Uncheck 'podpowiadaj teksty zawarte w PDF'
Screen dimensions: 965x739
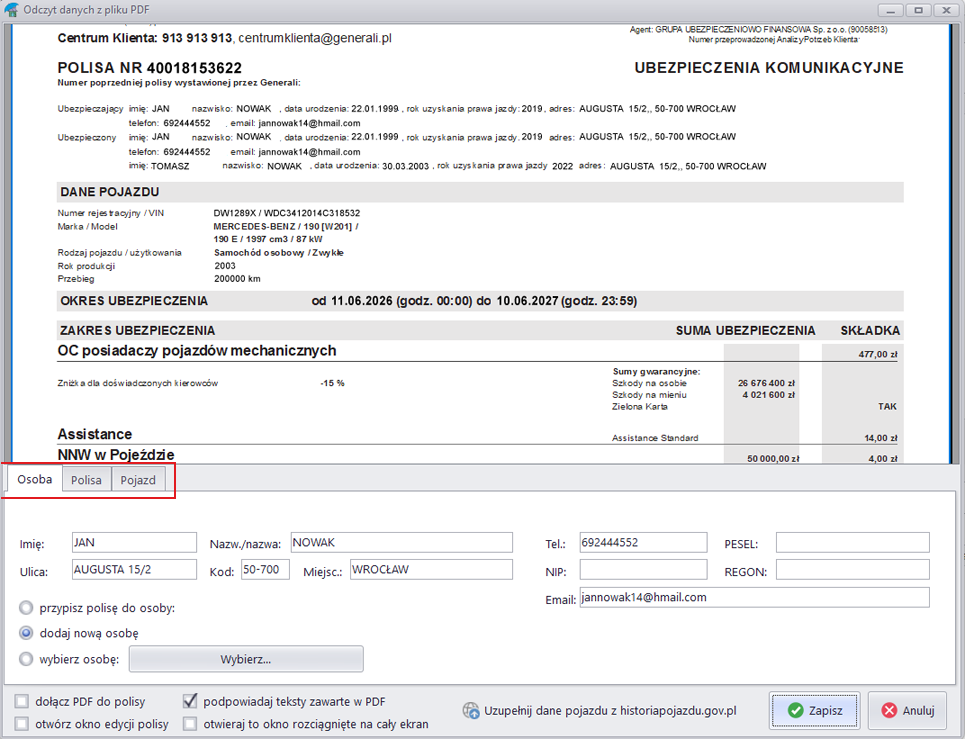click(190, 701)
